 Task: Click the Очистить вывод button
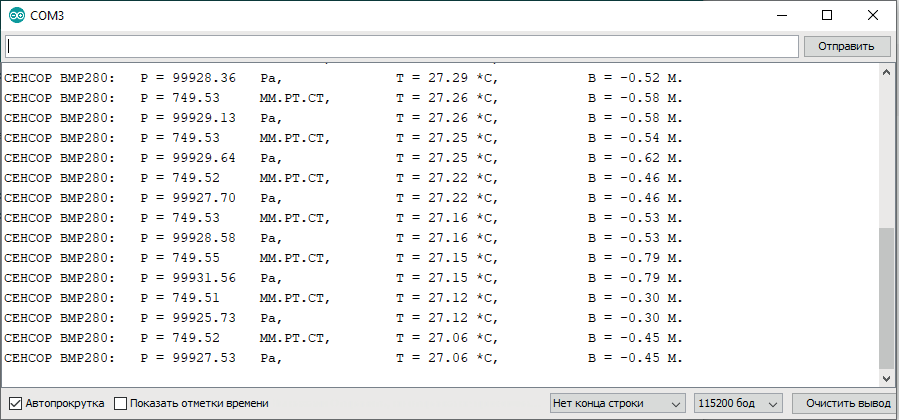pyautogui.click(x=841, y=403)
